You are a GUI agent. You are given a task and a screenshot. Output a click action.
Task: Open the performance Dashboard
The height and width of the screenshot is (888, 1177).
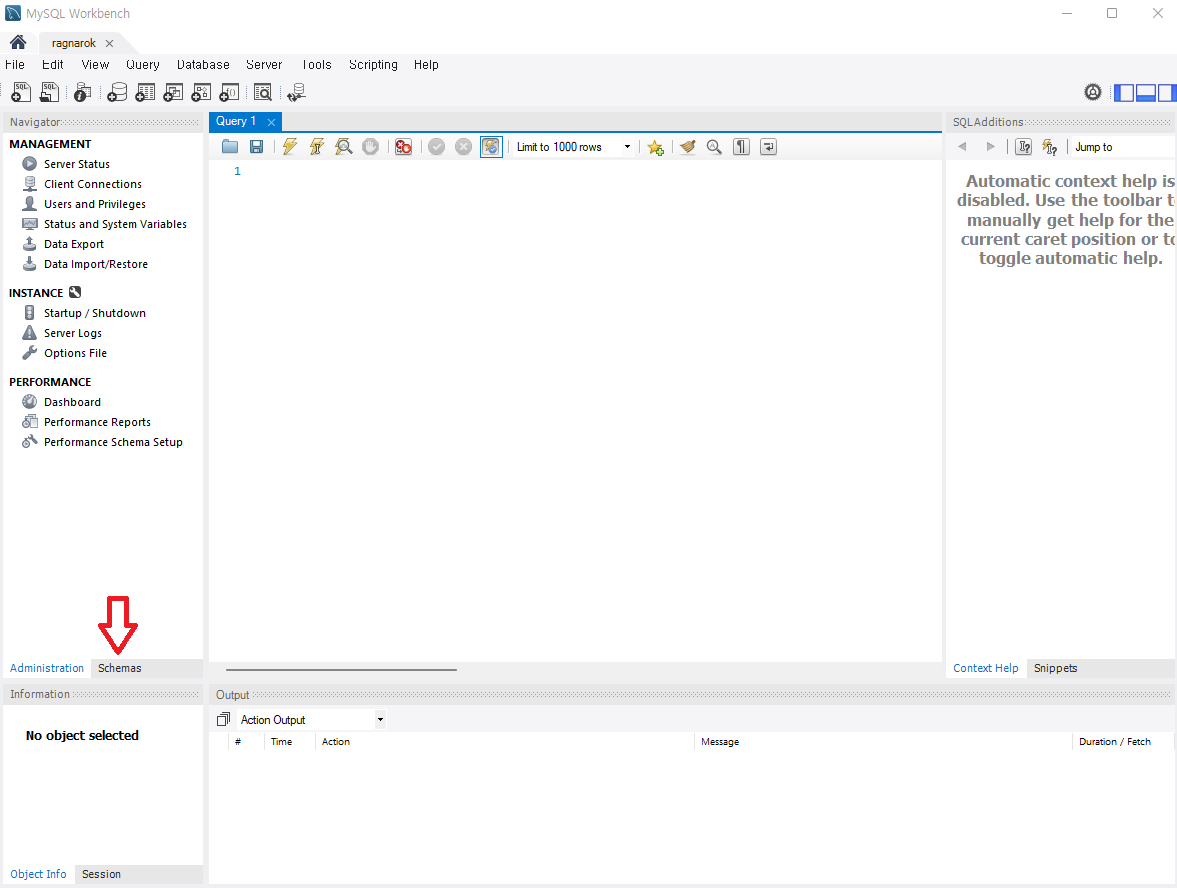[x=72, y=402]
